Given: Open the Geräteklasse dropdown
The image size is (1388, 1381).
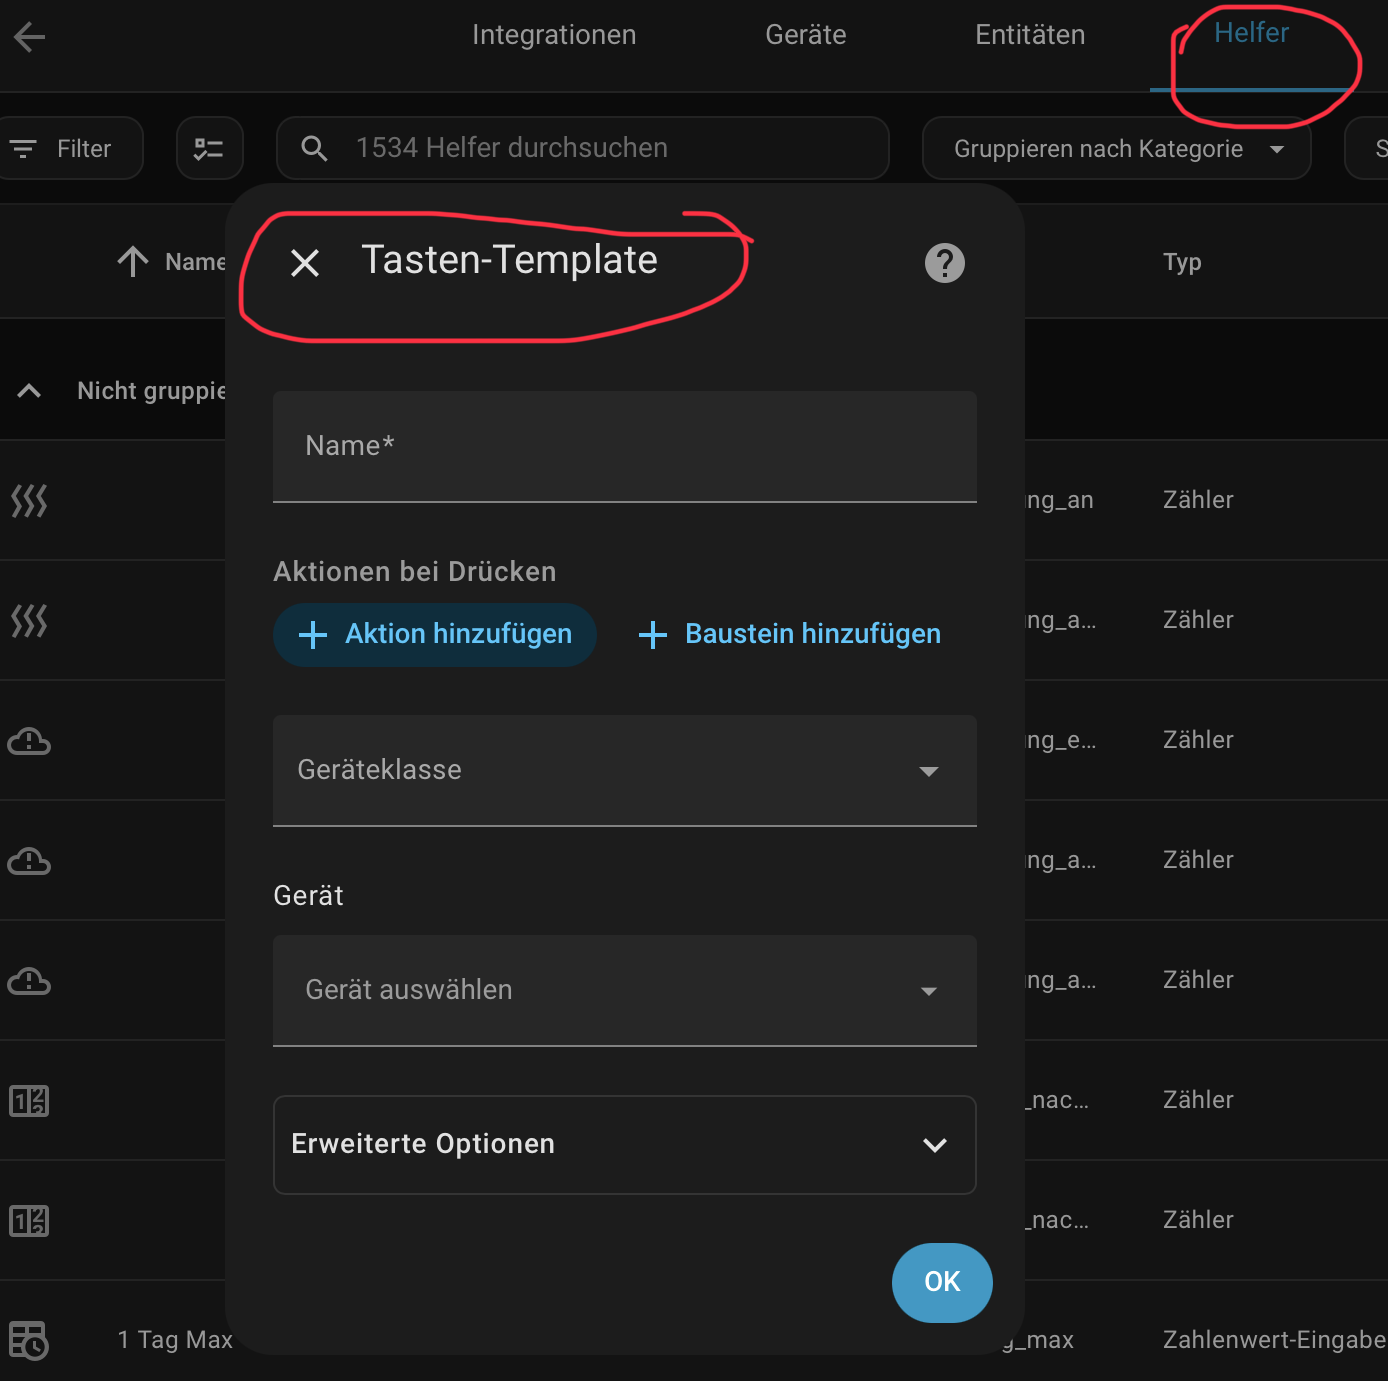Looking at the screenshot, I should (624, 770).
